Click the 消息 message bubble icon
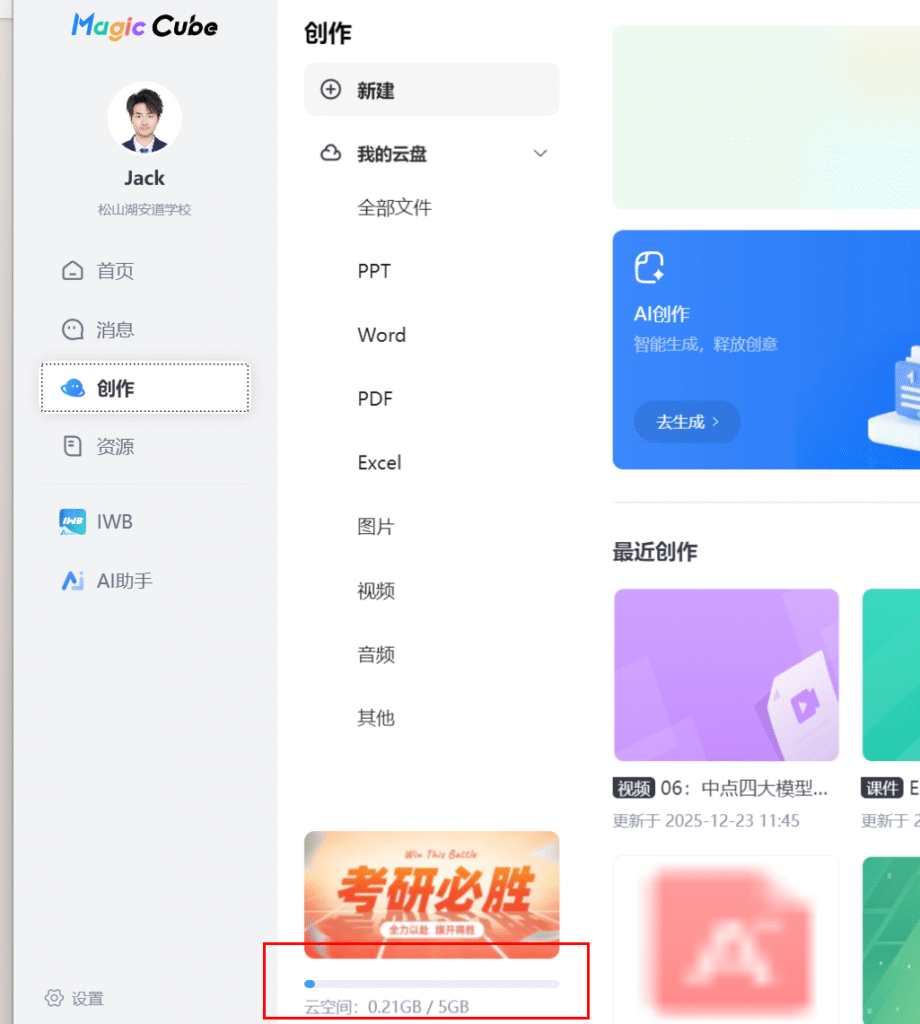 [72, 330]
